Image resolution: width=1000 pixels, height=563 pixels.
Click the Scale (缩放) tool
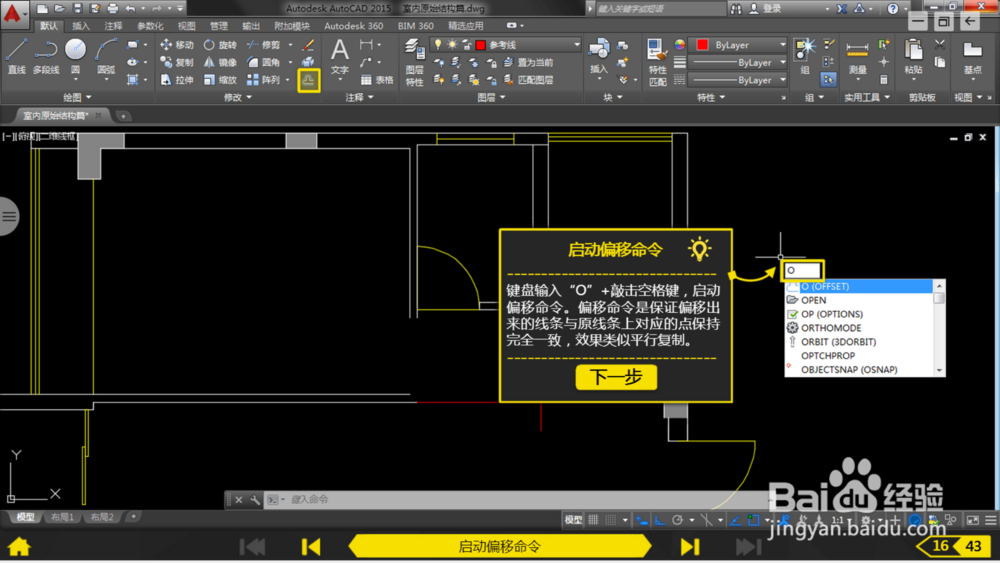point(220,80)
